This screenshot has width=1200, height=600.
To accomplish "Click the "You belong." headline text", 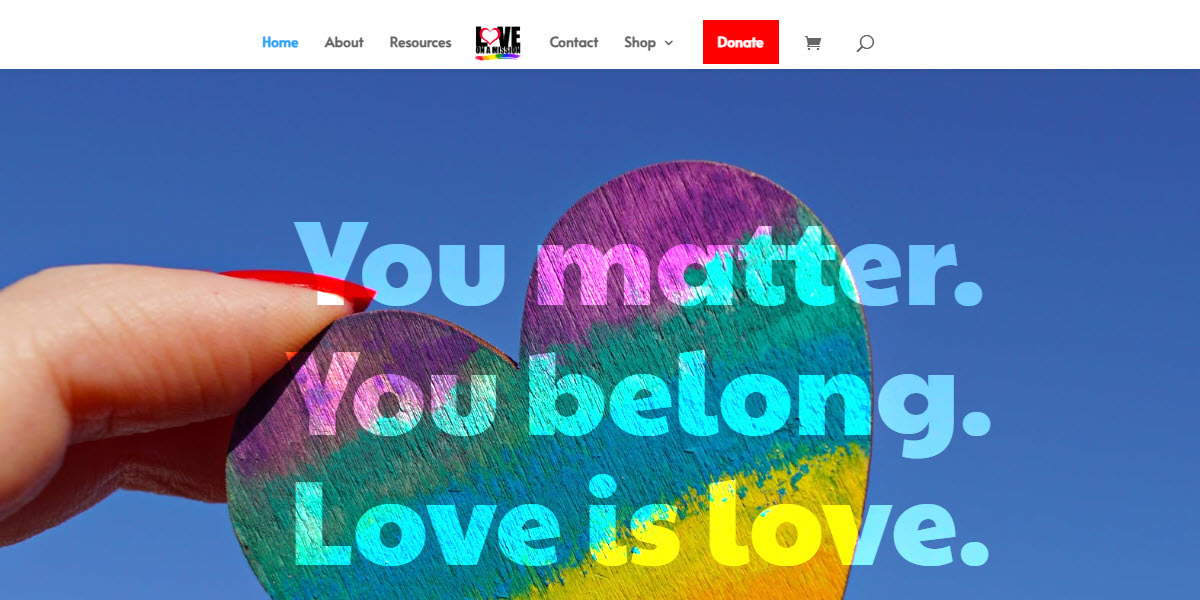I will click(641, 395).
